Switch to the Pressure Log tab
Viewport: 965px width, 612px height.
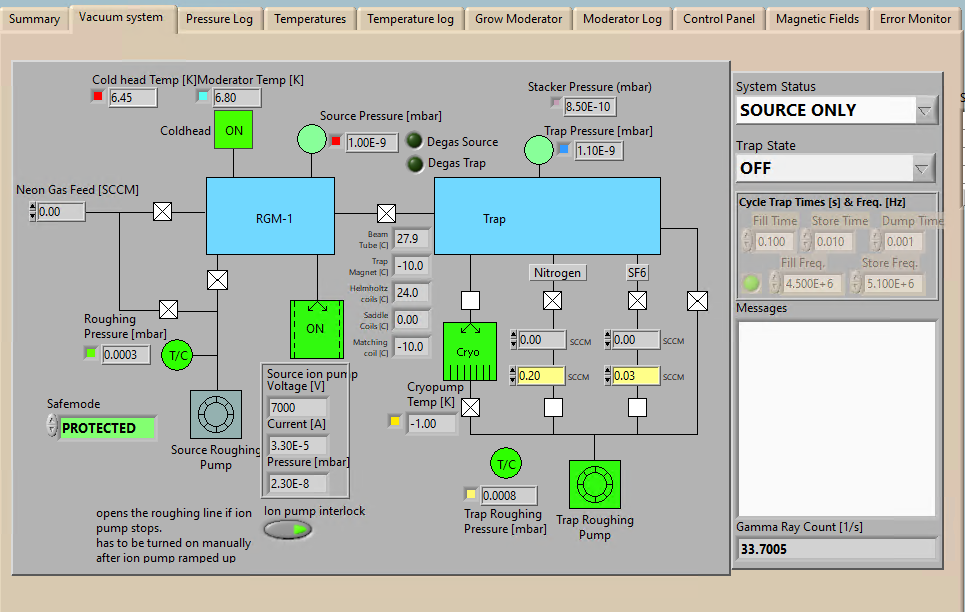(219, 19)
